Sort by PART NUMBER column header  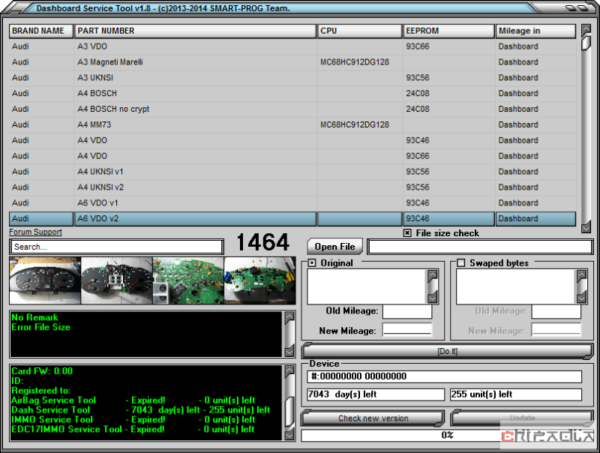(195, 31)
